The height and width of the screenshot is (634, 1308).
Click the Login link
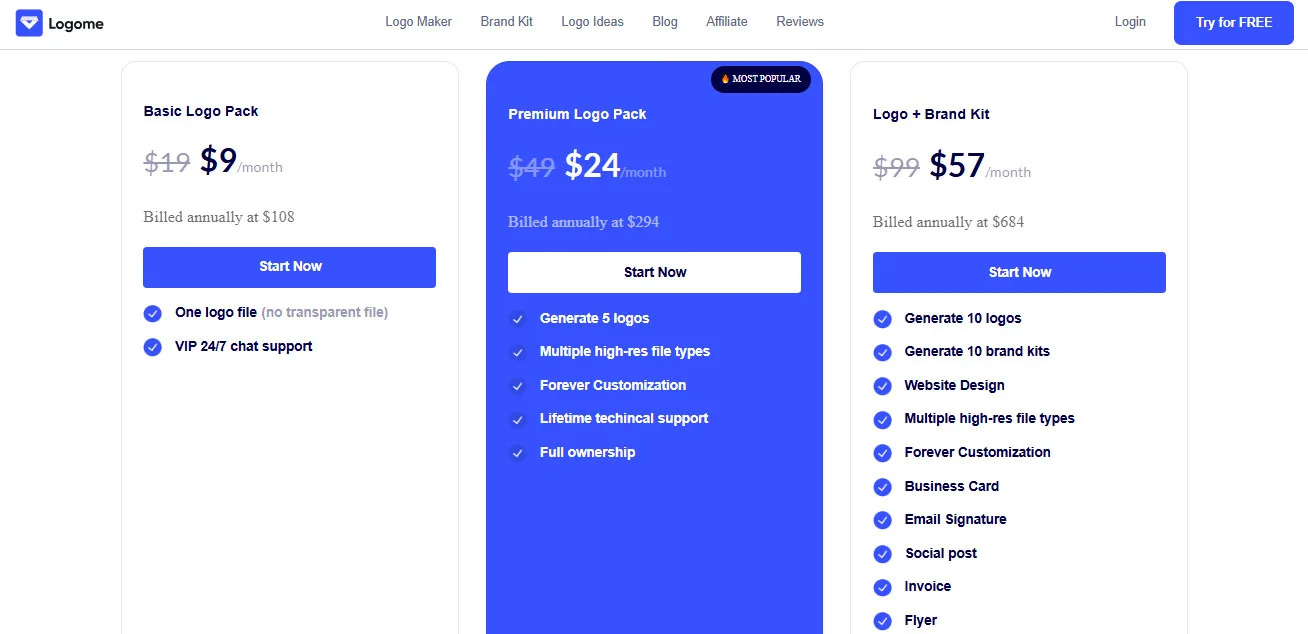1130,21
